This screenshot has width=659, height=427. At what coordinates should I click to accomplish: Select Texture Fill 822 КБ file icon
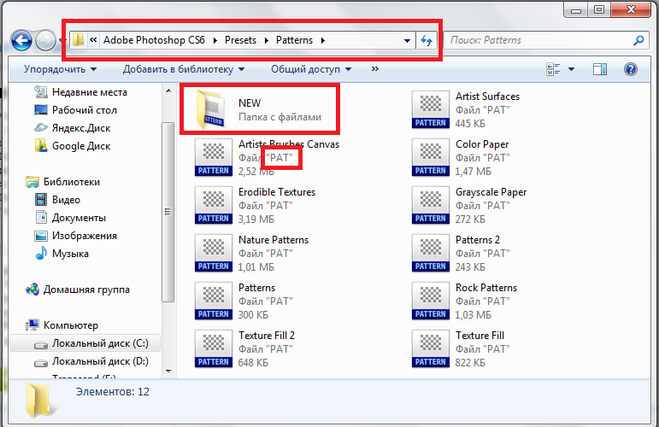point(431,349)
